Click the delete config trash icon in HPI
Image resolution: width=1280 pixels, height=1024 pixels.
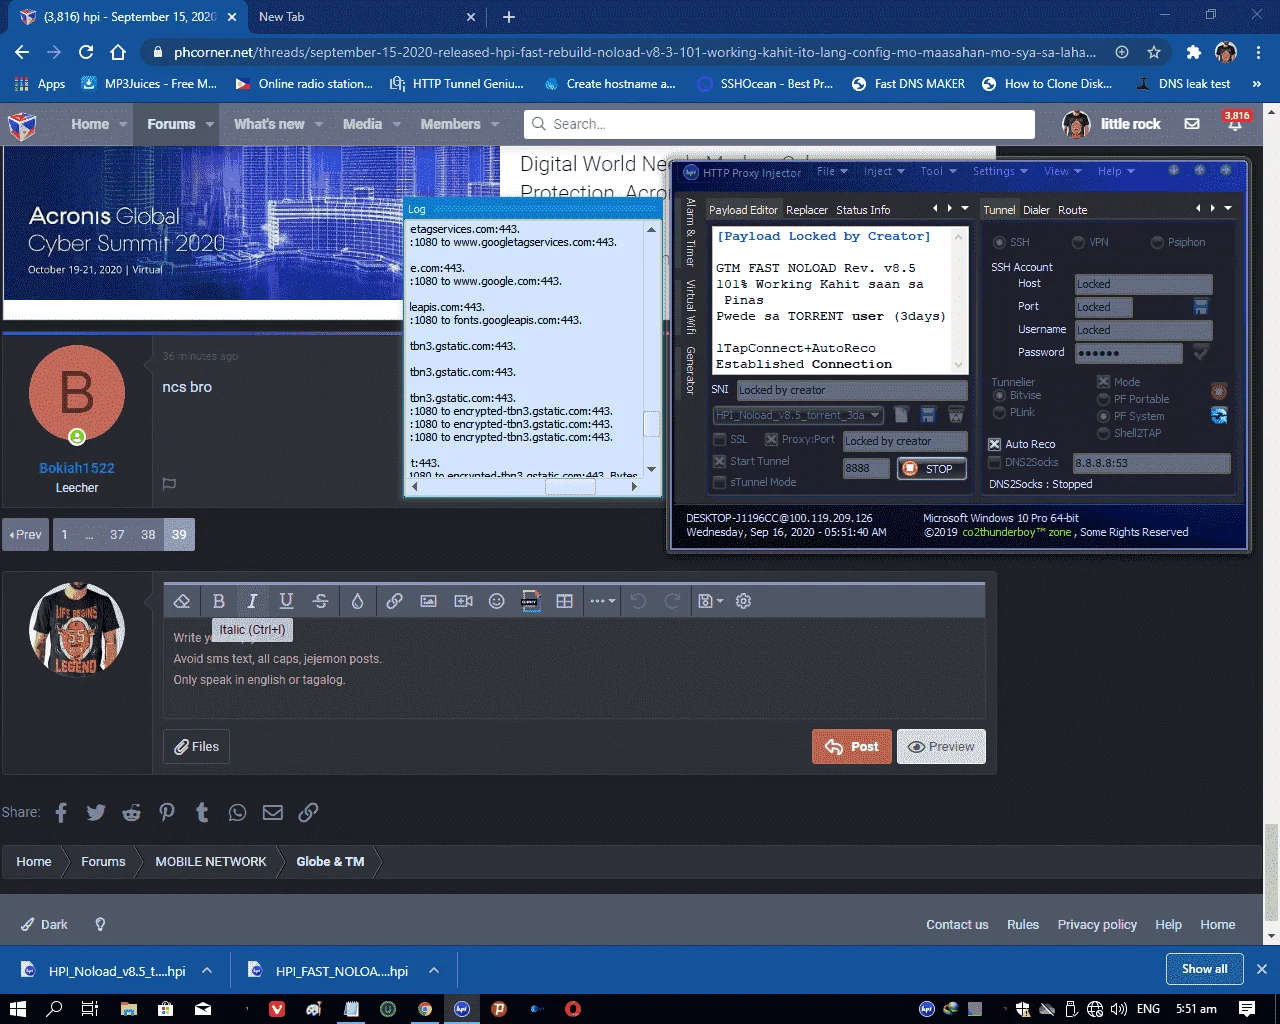click(956, 415)
